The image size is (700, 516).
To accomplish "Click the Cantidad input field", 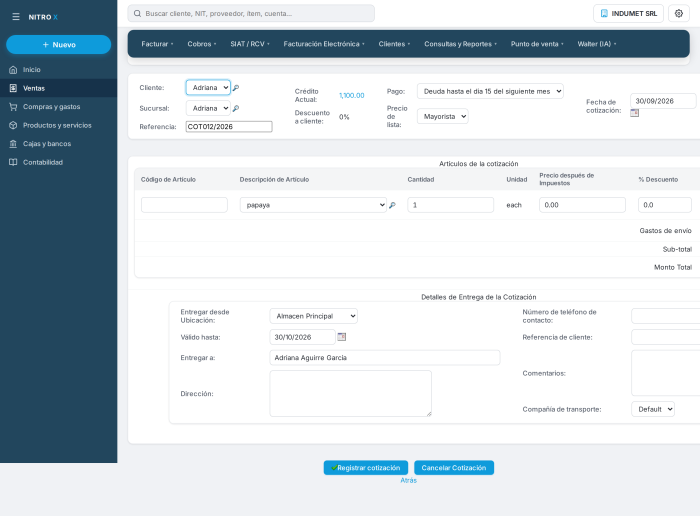I will [x=450, y=205].
